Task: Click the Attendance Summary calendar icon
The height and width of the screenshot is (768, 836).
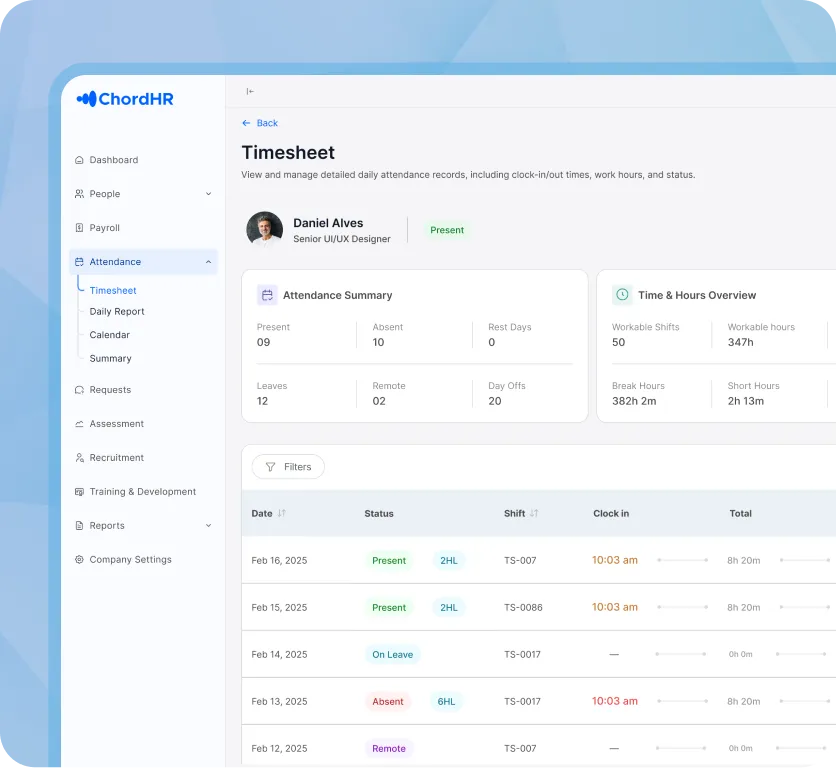Action: pyautogui.click(x=267, y=295)
